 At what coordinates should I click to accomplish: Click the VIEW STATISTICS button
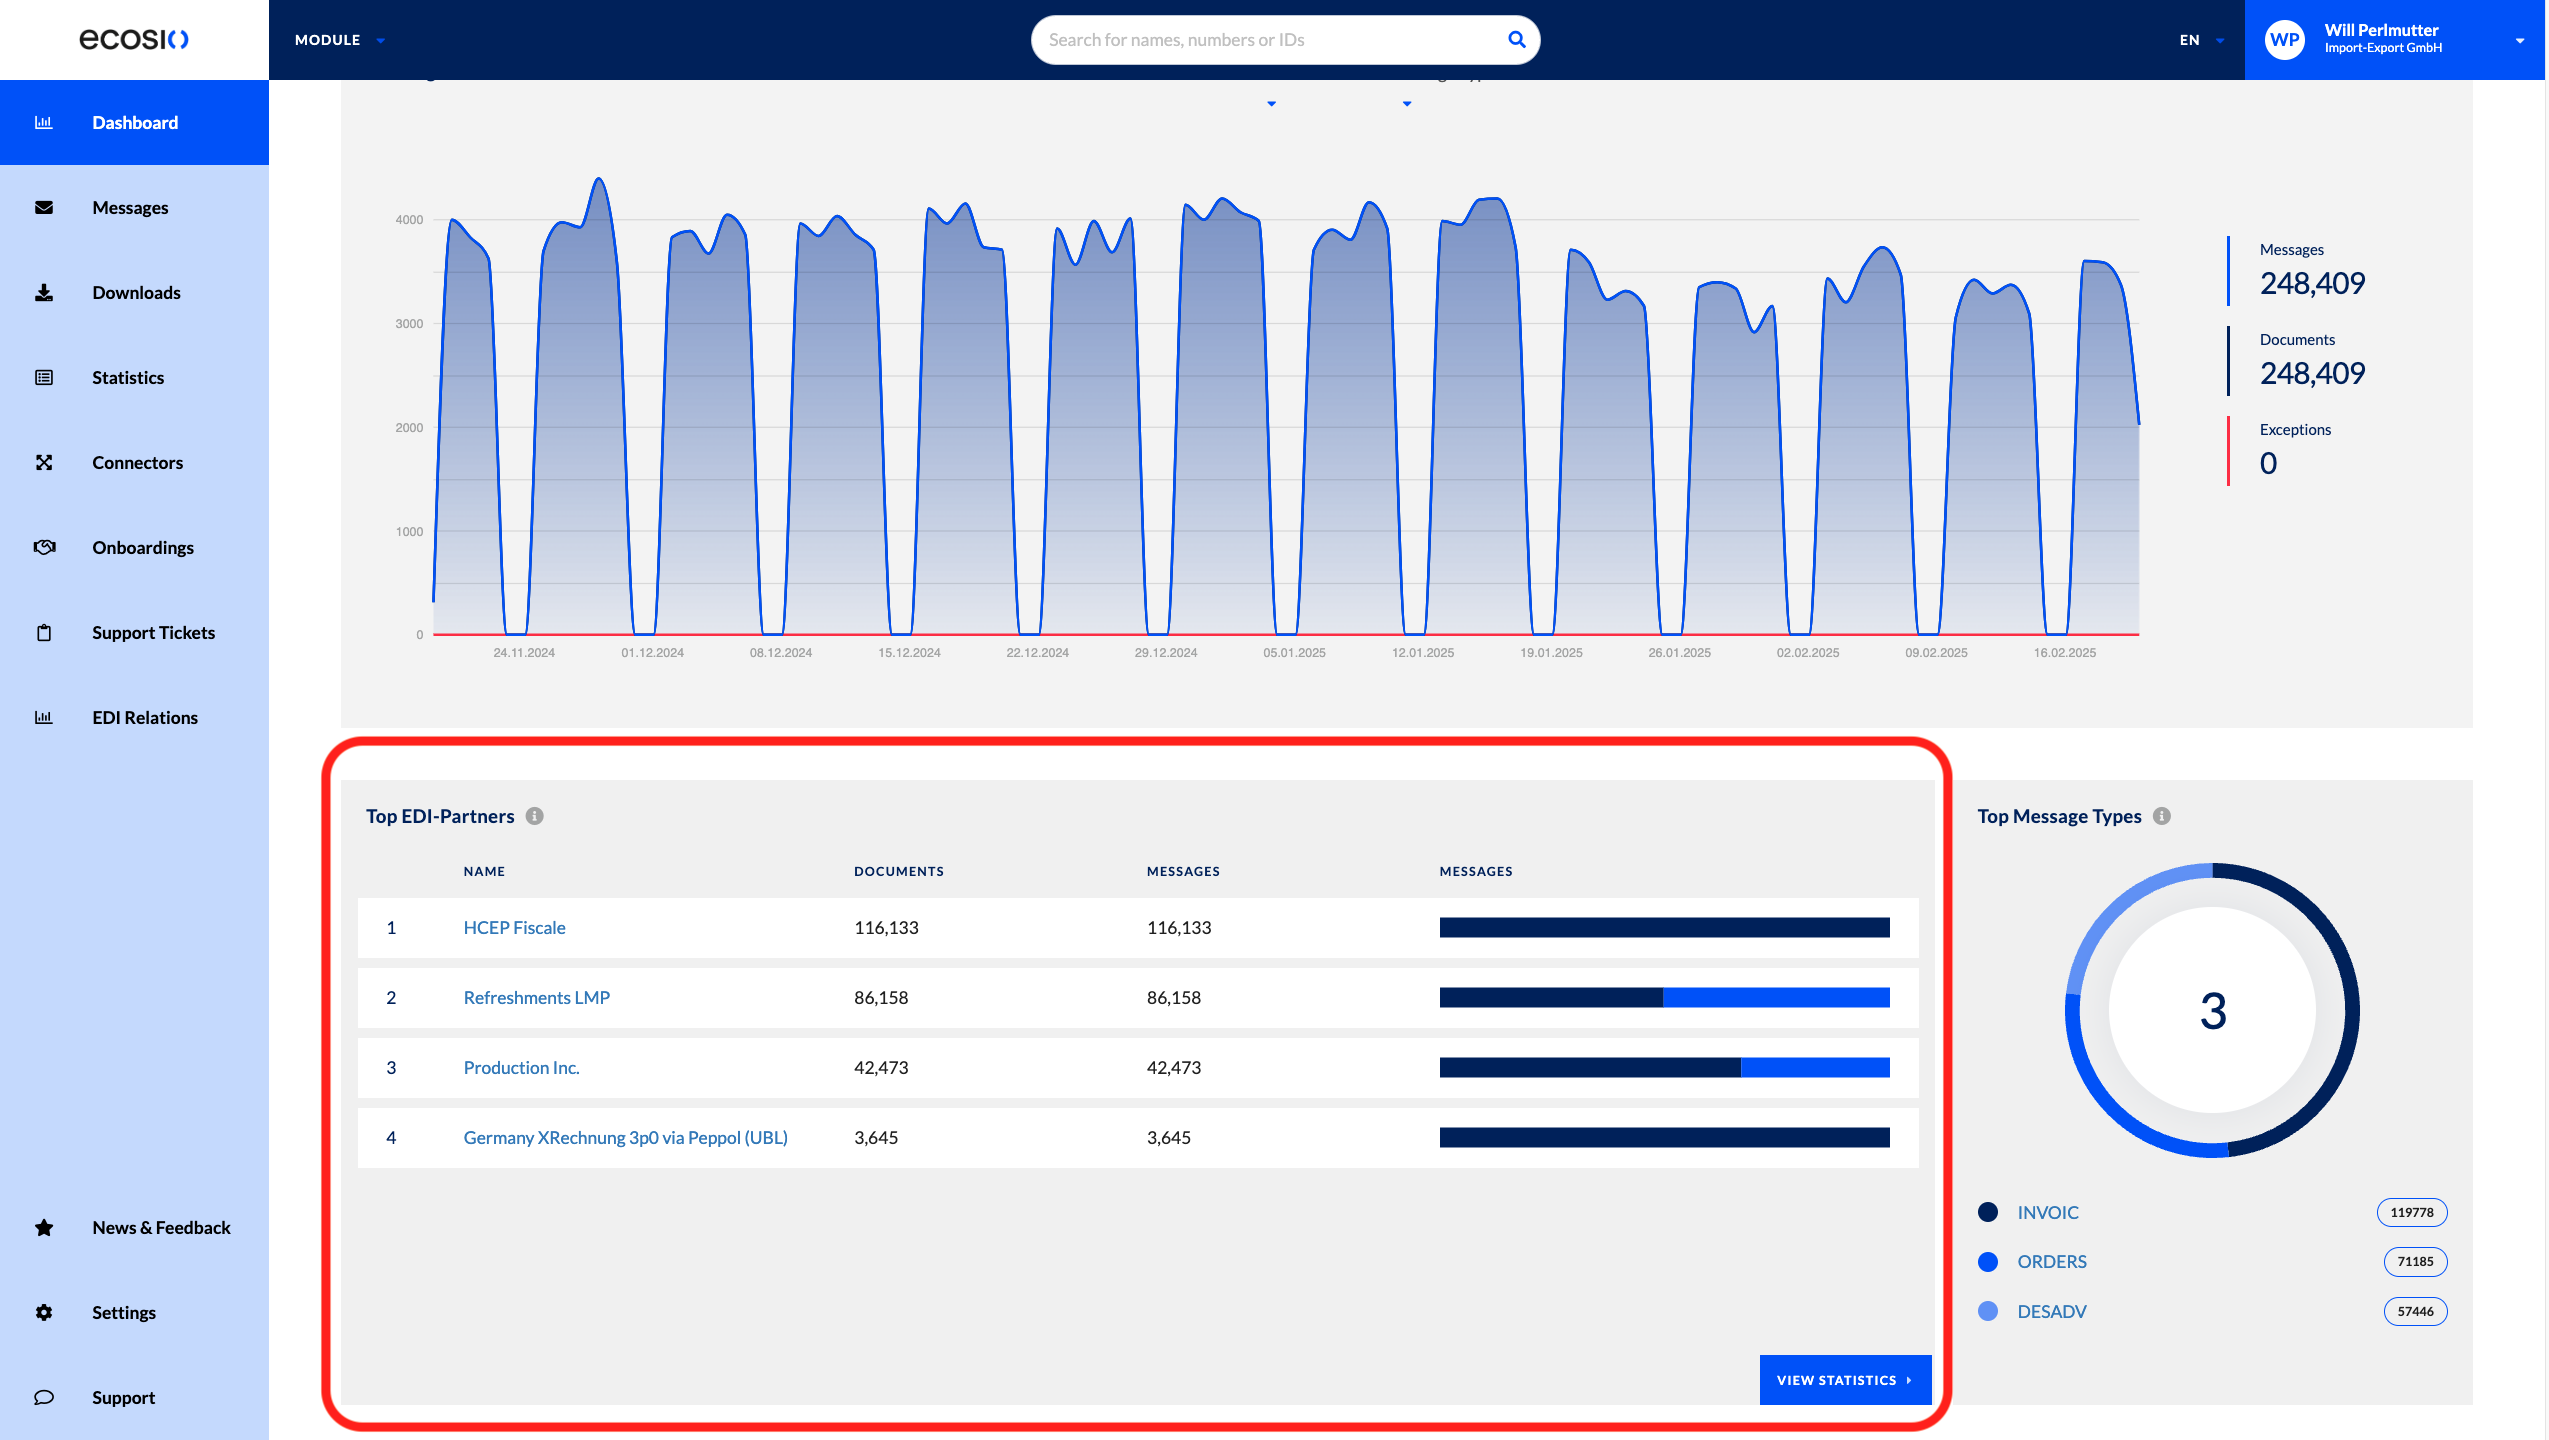click(1845, 1380)
